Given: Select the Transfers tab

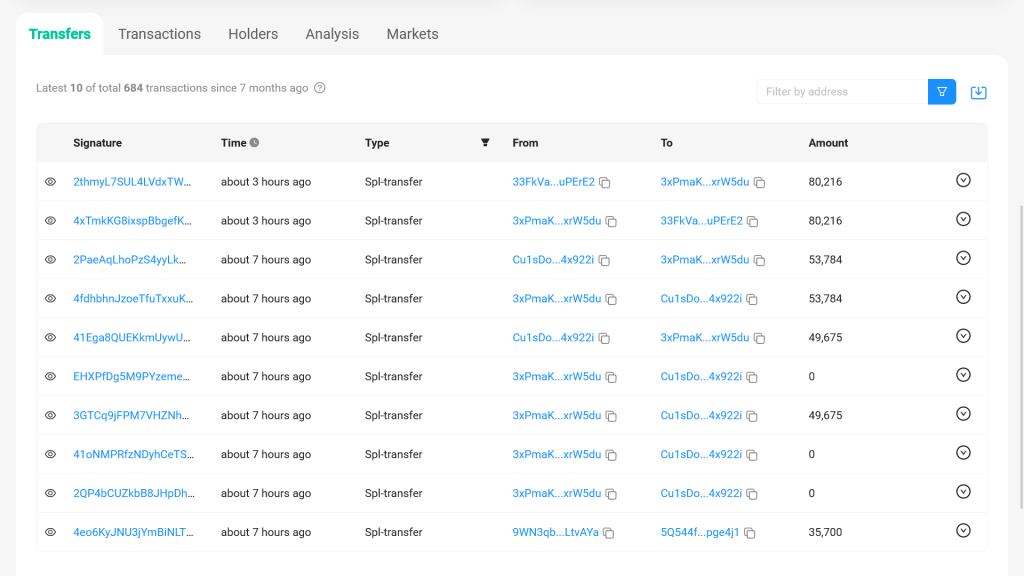Looking at the screenshot, I should click(59, 34).
